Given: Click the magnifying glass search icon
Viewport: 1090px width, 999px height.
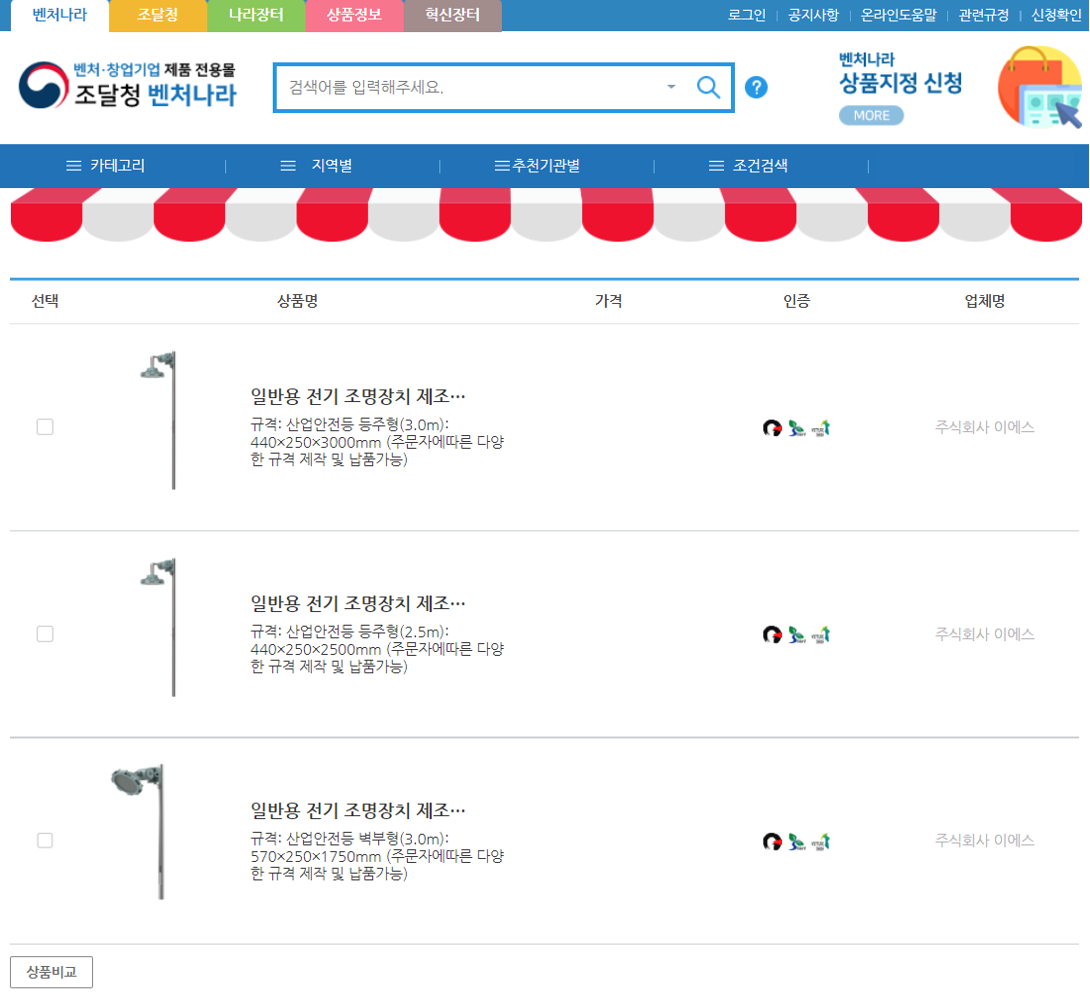Looking at the screenshot, I should [708, 88].
